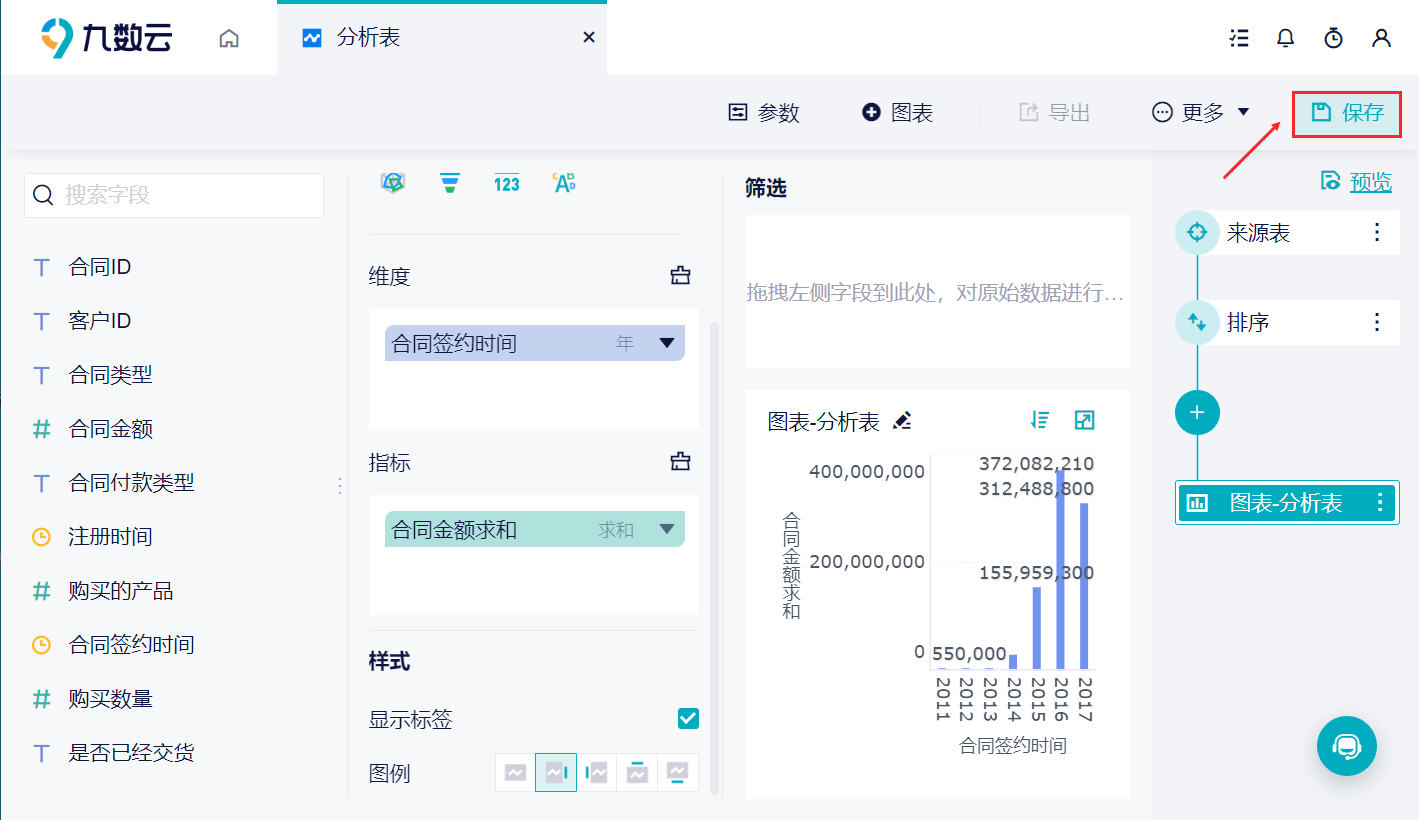The image size is (1419, 820).
Task: Open the filter funnel icon above 维度
Action: [x=450, y=182]
